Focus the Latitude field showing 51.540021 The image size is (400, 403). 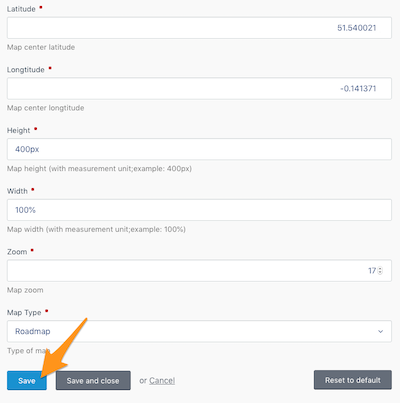coord(199,28)
